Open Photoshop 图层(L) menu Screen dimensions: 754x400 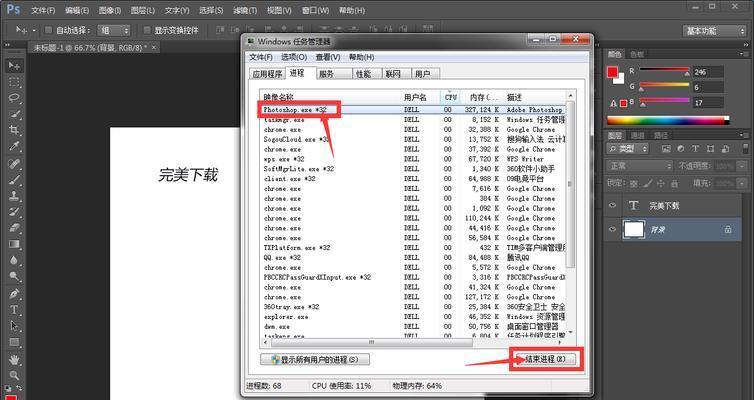(x=143, y=10)
